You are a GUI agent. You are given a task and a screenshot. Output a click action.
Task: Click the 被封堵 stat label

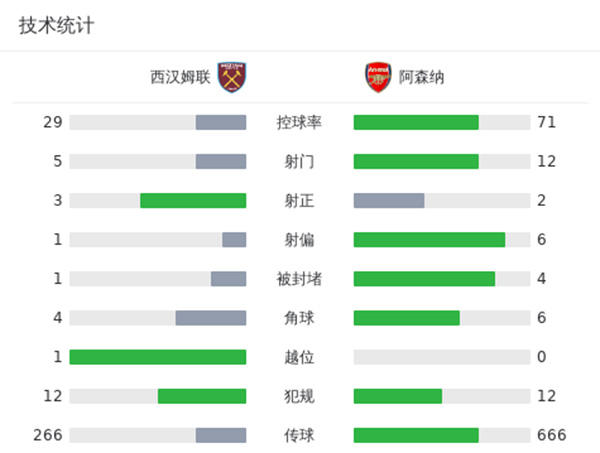299,279
